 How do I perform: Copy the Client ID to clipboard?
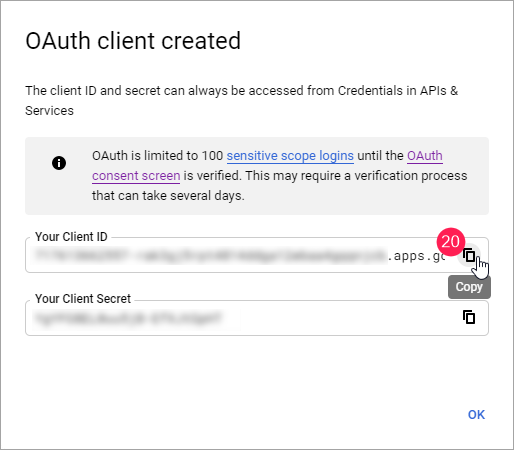[x=469, y=256]
